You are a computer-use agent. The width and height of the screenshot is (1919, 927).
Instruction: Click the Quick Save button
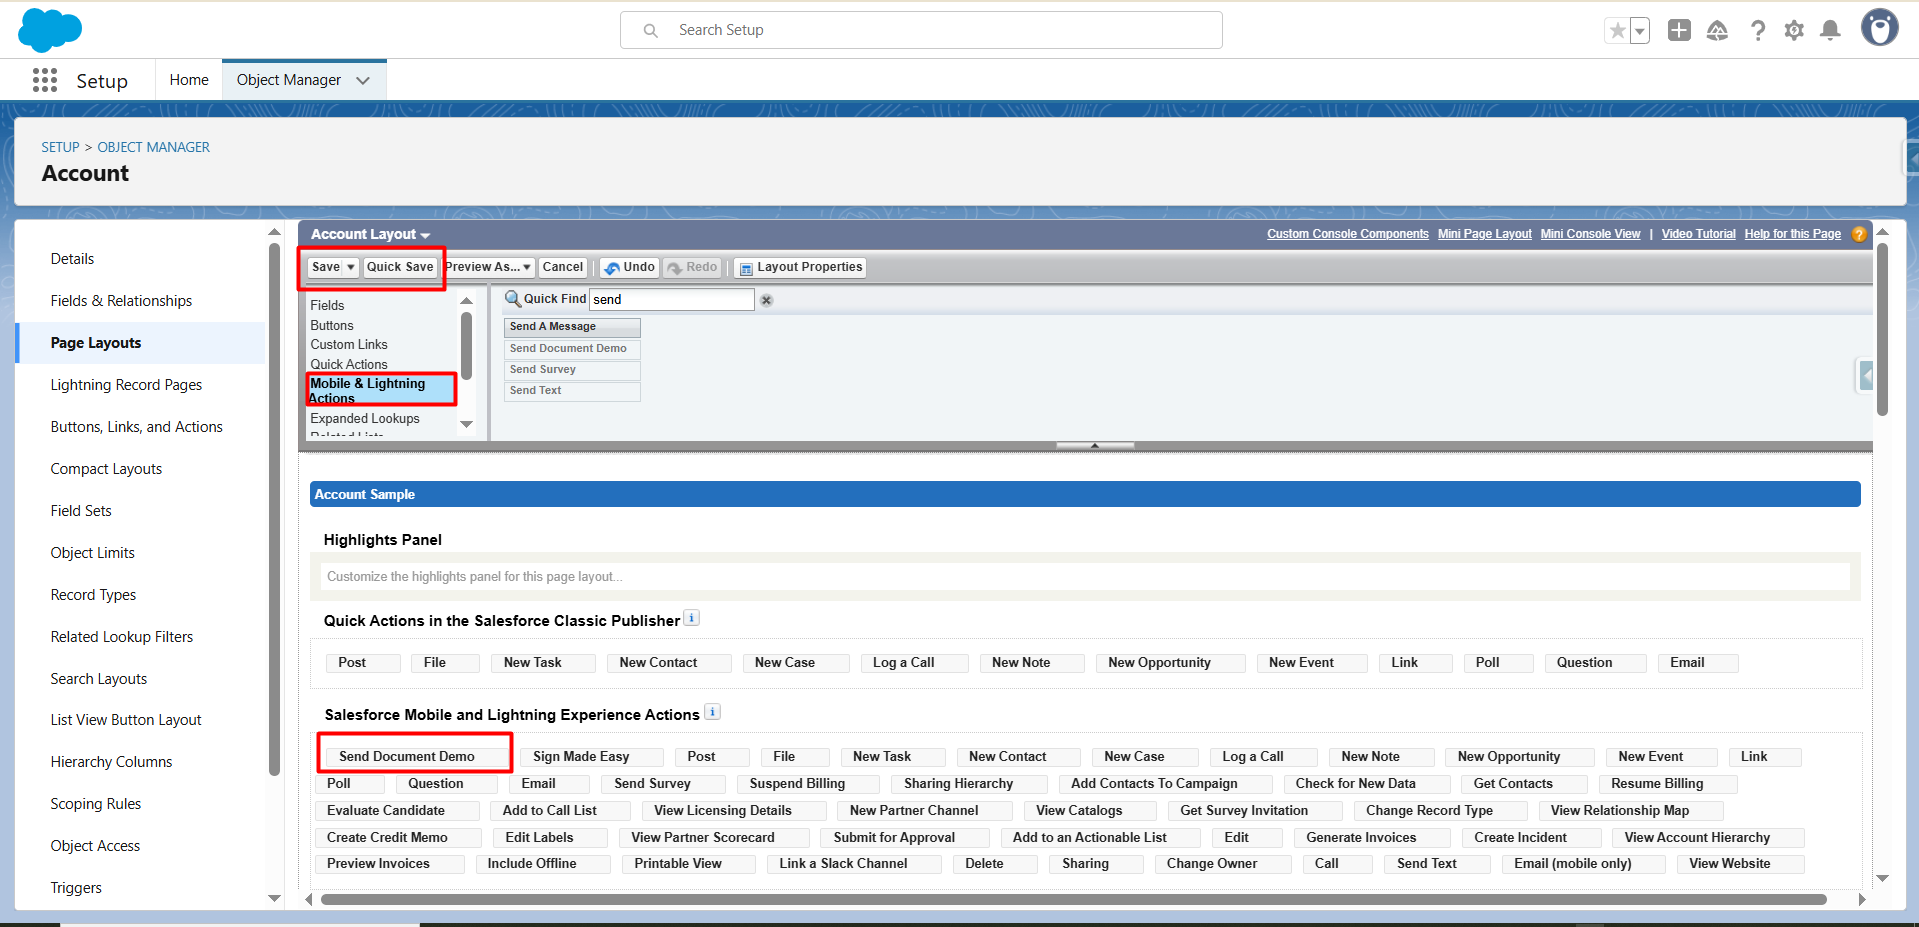tap(400, 267)
